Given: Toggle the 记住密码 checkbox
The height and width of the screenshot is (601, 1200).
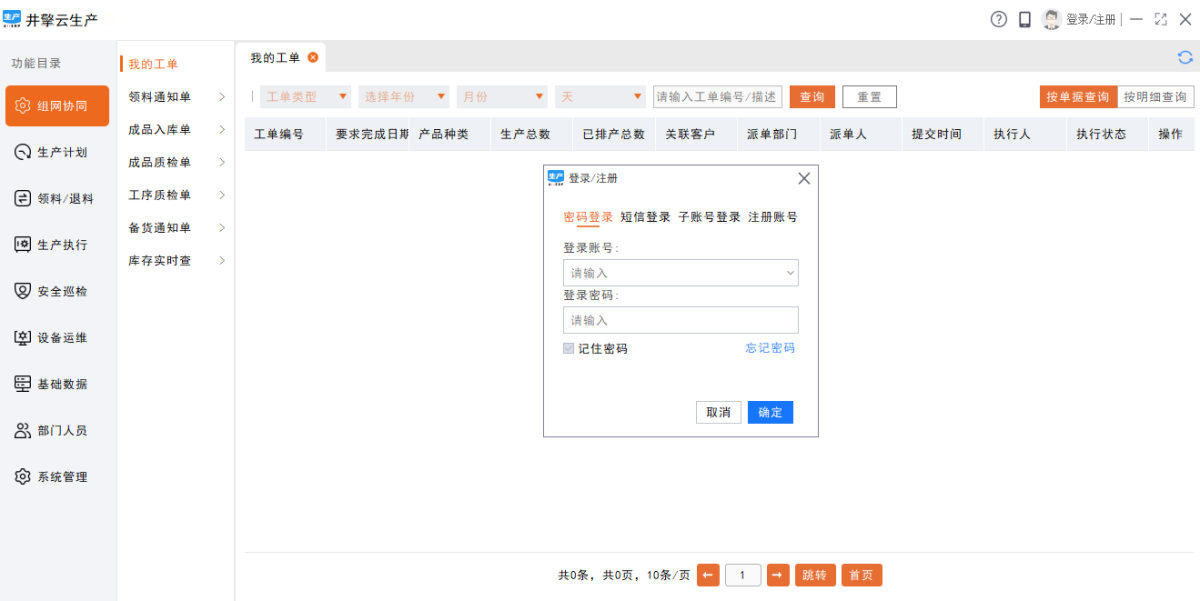Looking at the screenshot, I should (x=569, y=349).
